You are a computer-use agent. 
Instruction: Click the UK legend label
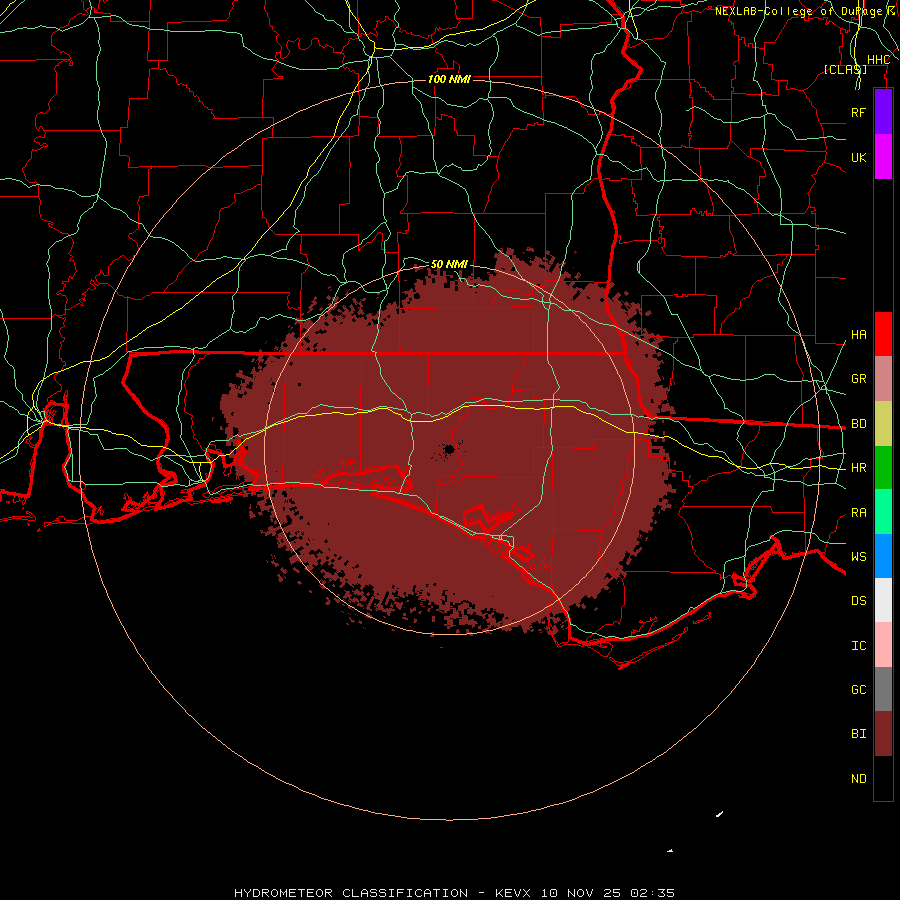[x=858, y=157]
